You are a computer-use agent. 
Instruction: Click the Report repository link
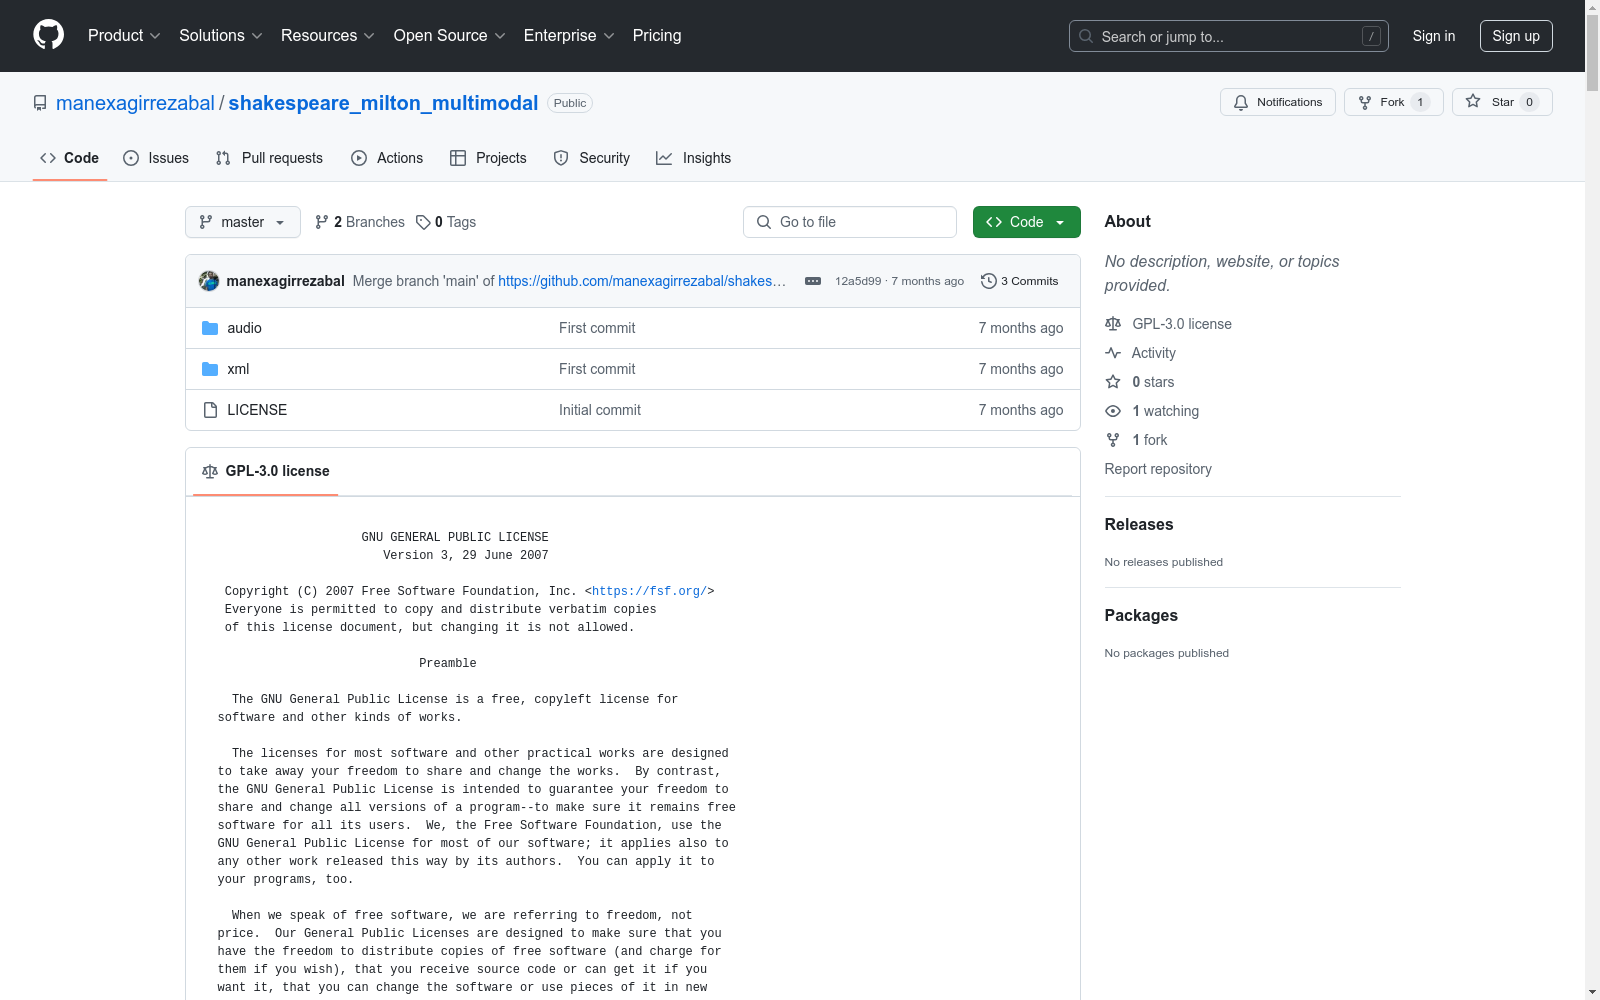tap(1158, 469)
